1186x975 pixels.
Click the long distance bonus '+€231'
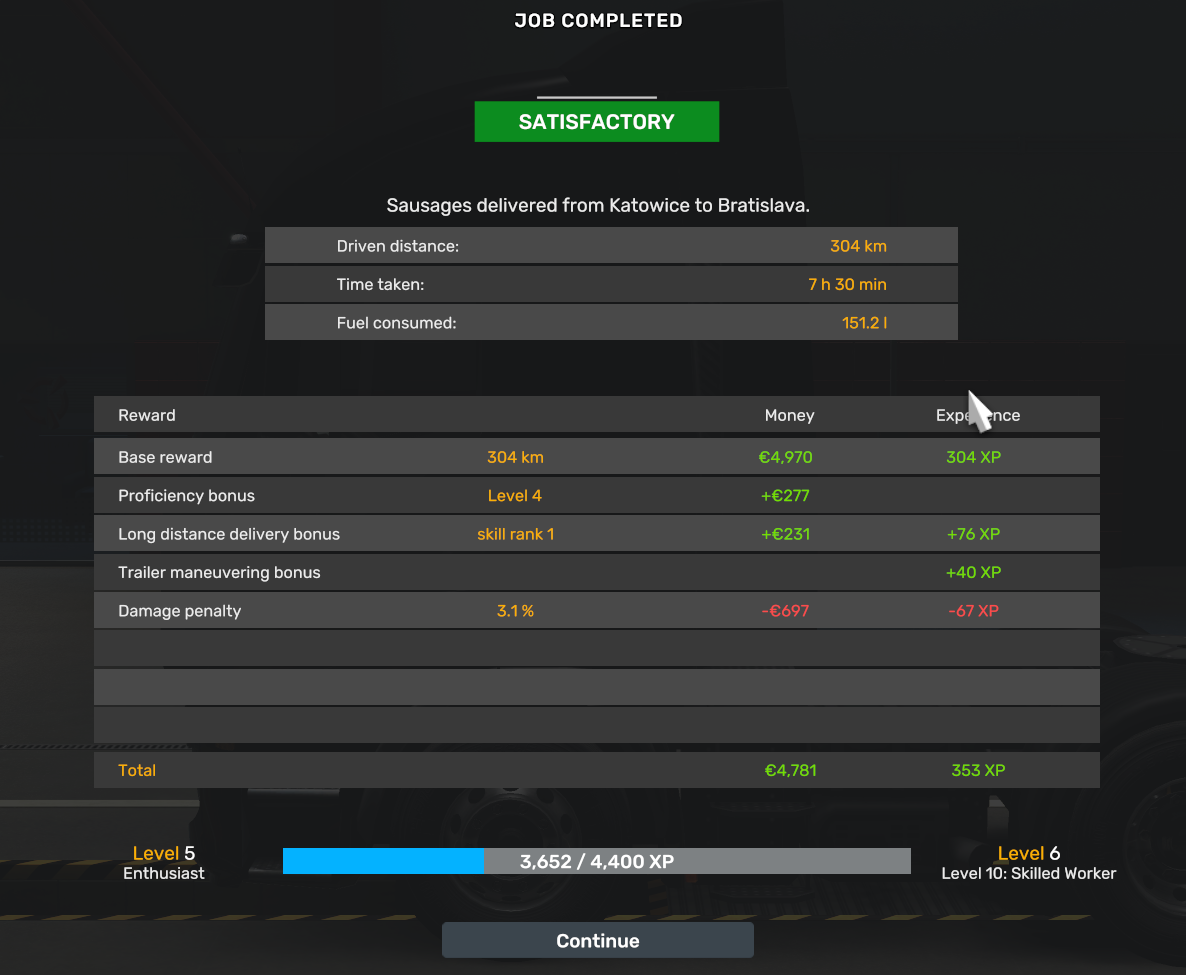click(x=785, y=534)
